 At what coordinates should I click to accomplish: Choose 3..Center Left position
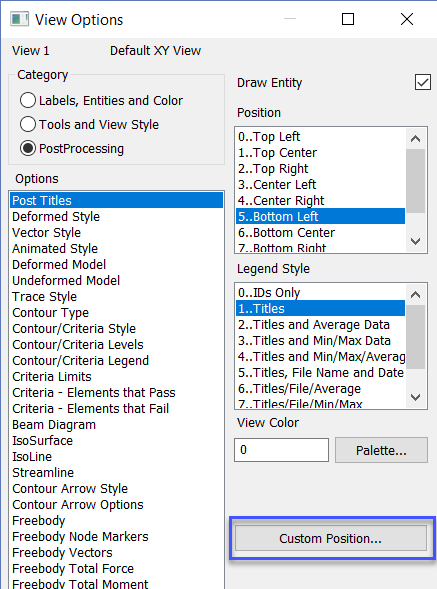321,185
